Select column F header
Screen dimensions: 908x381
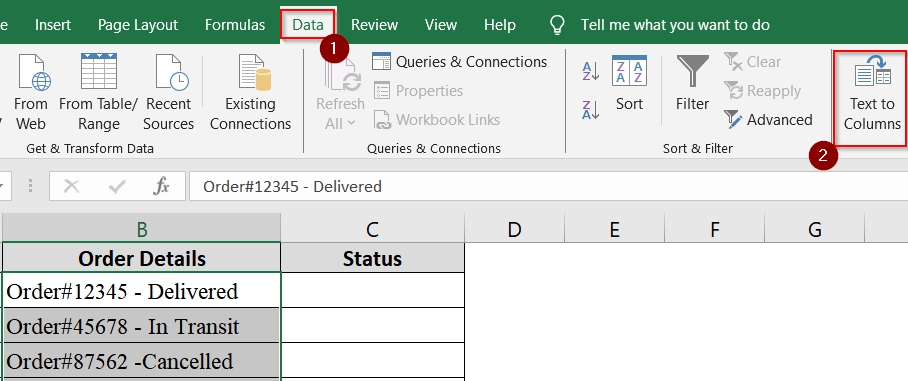click(x=715, y=229)
